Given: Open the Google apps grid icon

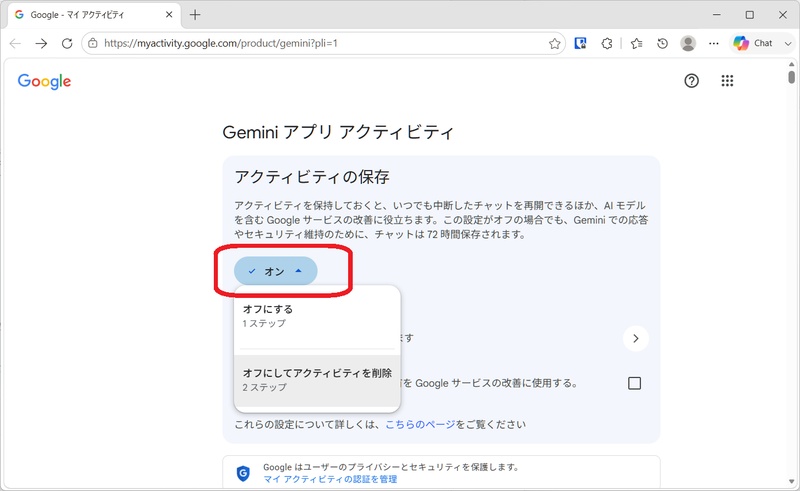Looking at the screenshot, I should (727, 81).
